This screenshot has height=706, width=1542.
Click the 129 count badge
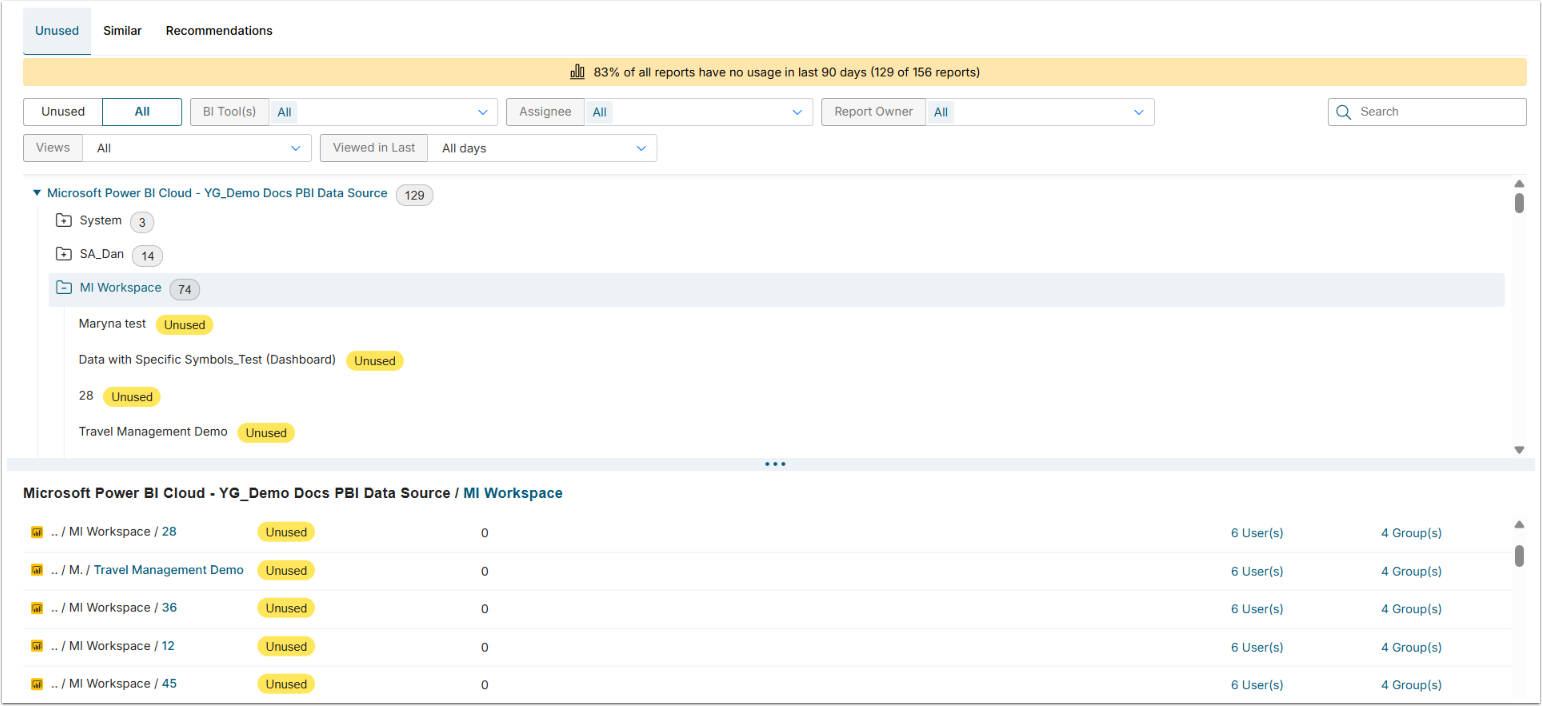(x=415, y=195)
